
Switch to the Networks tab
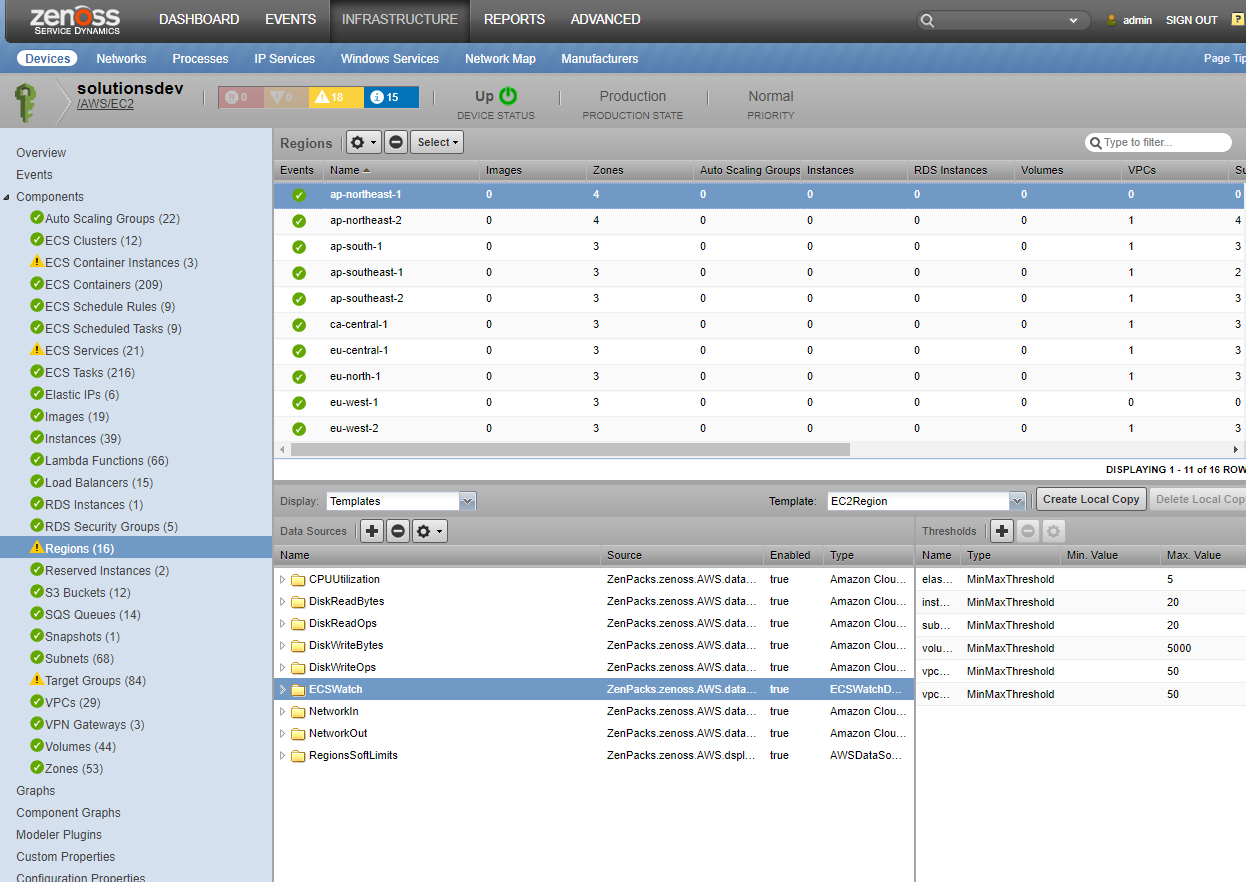click(x=121, y=59)
